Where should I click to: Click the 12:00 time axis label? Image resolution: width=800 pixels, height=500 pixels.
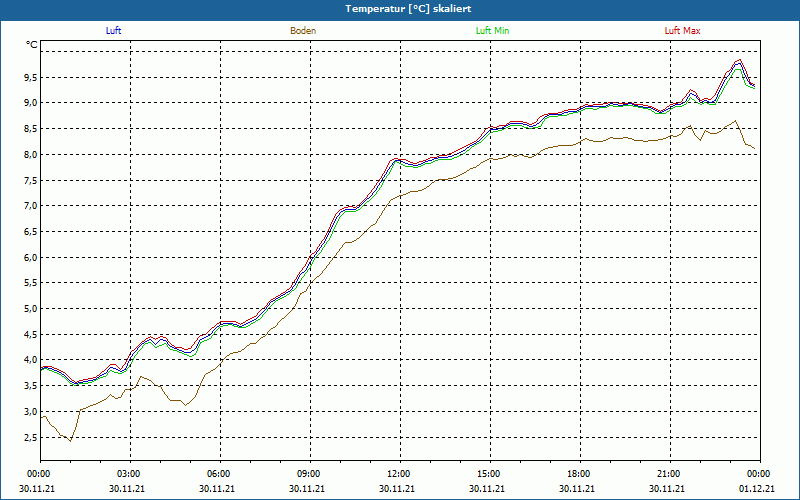point(400,474)
